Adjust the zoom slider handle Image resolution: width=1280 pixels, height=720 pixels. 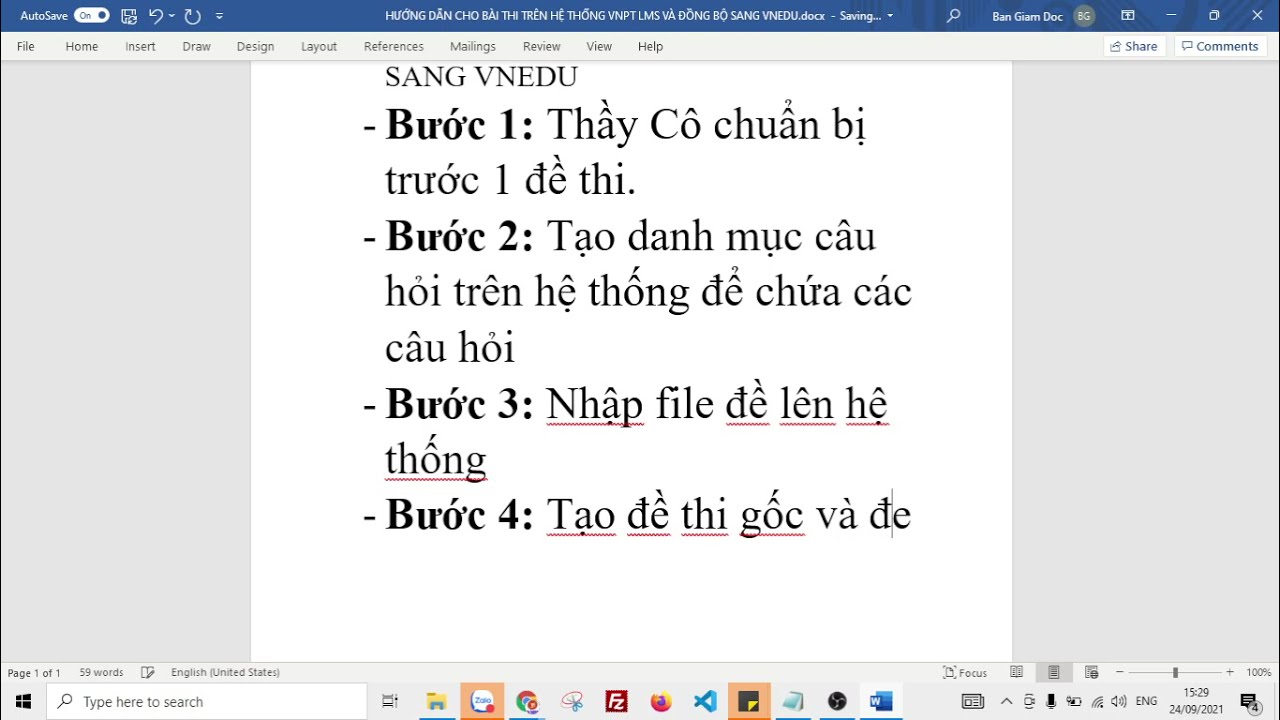[1175, 673]
